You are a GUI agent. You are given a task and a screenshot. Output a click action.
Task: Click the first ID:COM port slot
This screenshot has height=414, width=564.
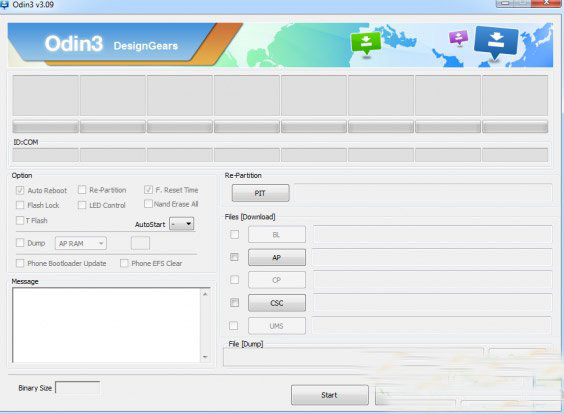[x=45, y=155]
